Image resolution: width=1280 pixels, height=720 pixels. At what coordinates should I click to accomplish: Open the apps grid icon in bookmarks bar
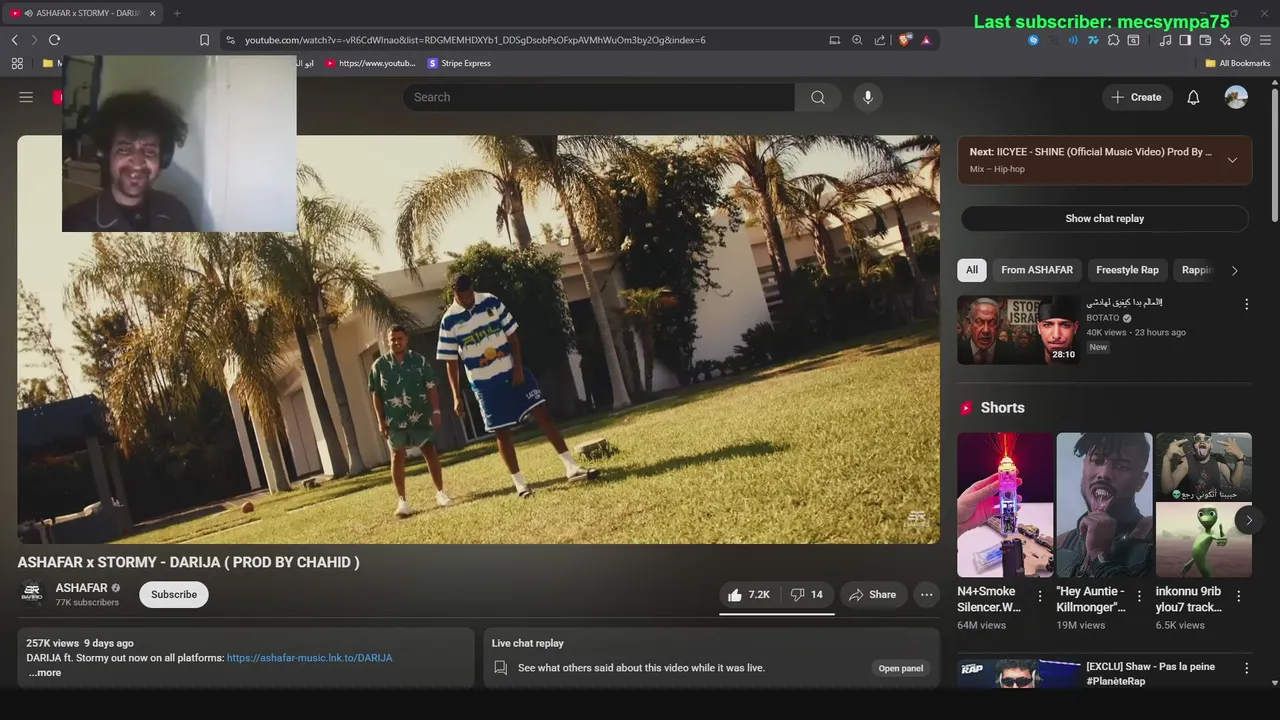click(x=17, y=63)
